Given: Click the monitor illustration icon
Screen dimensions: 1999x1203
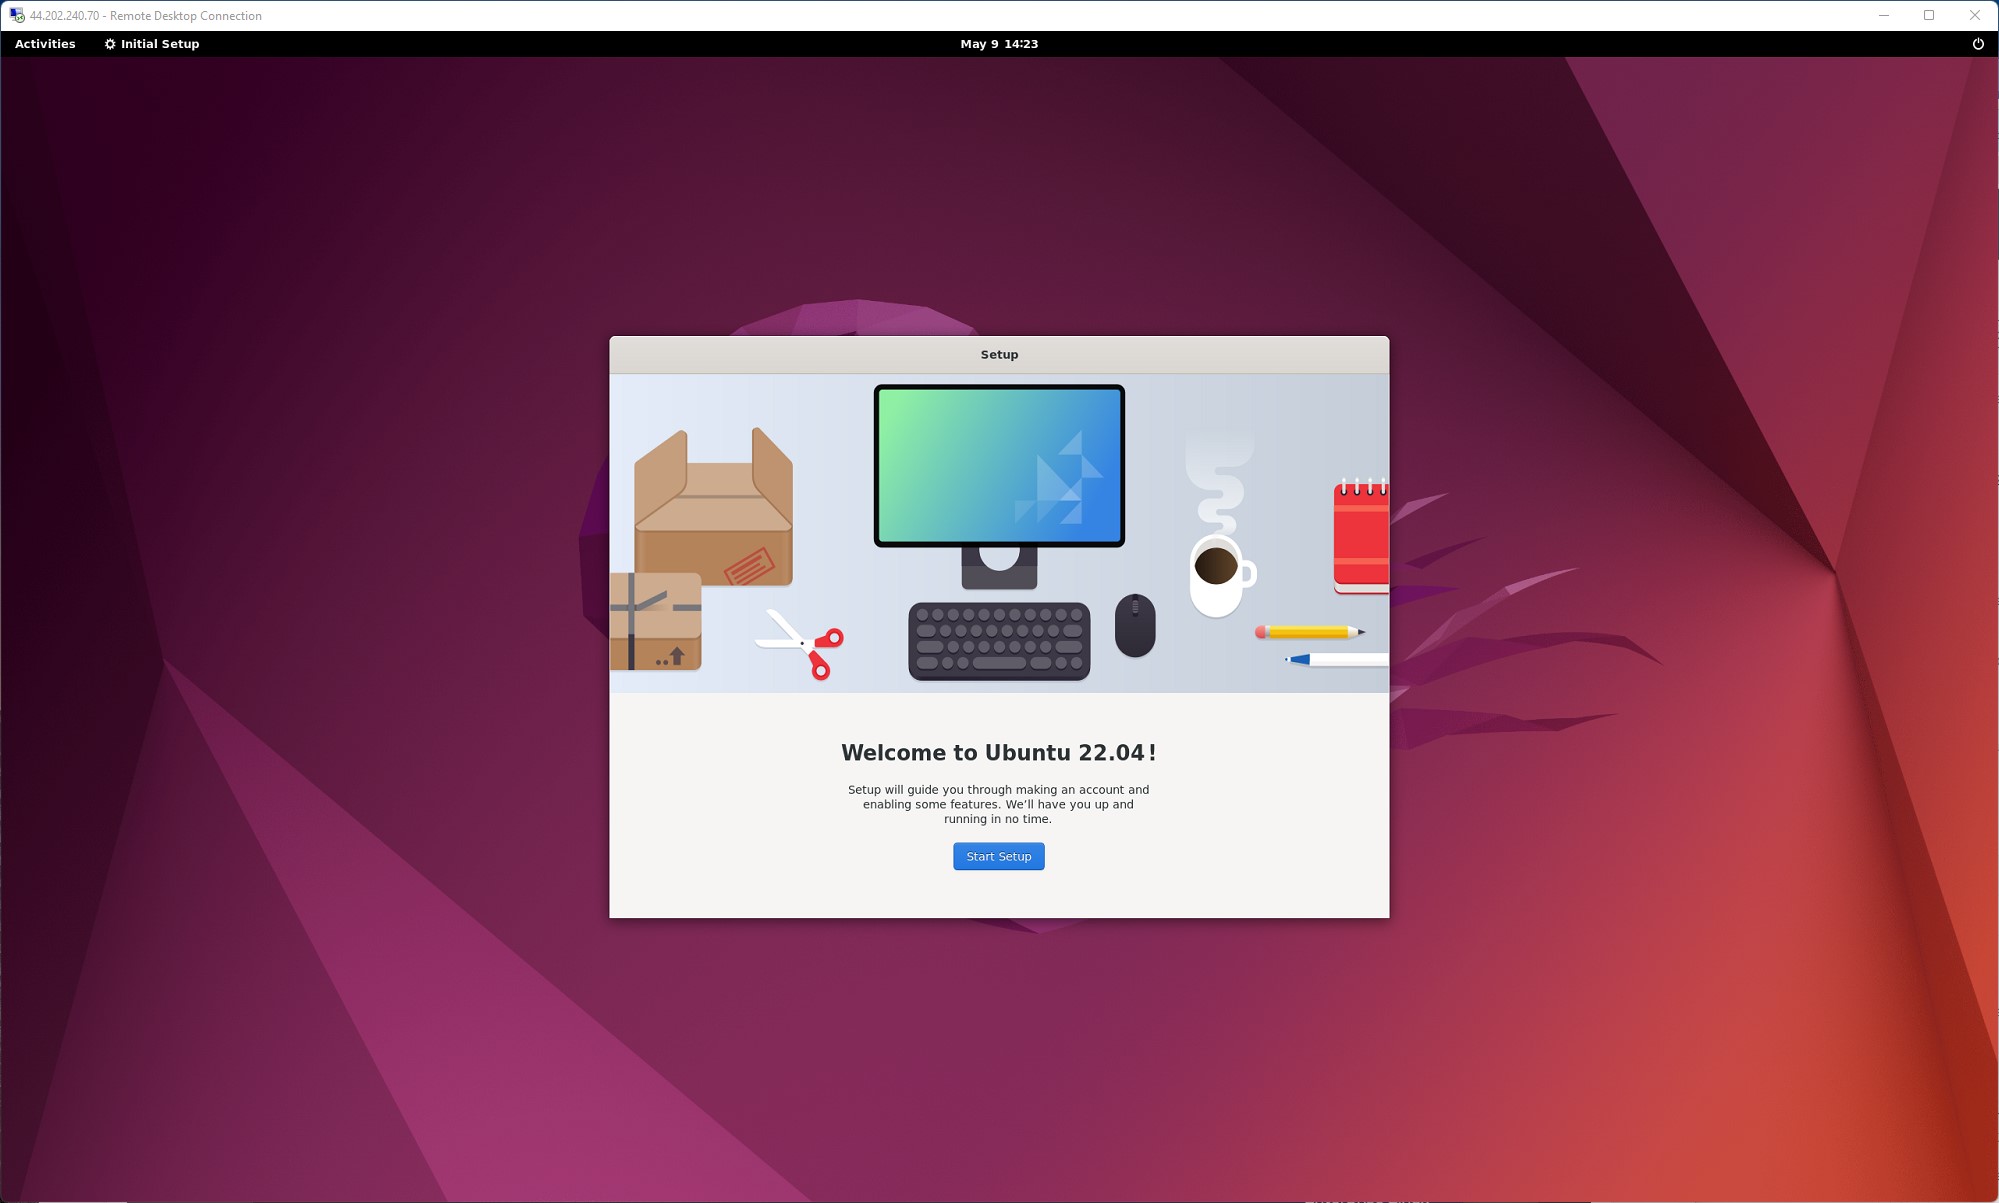Looking at the screenshot, I should (1000, 464).
